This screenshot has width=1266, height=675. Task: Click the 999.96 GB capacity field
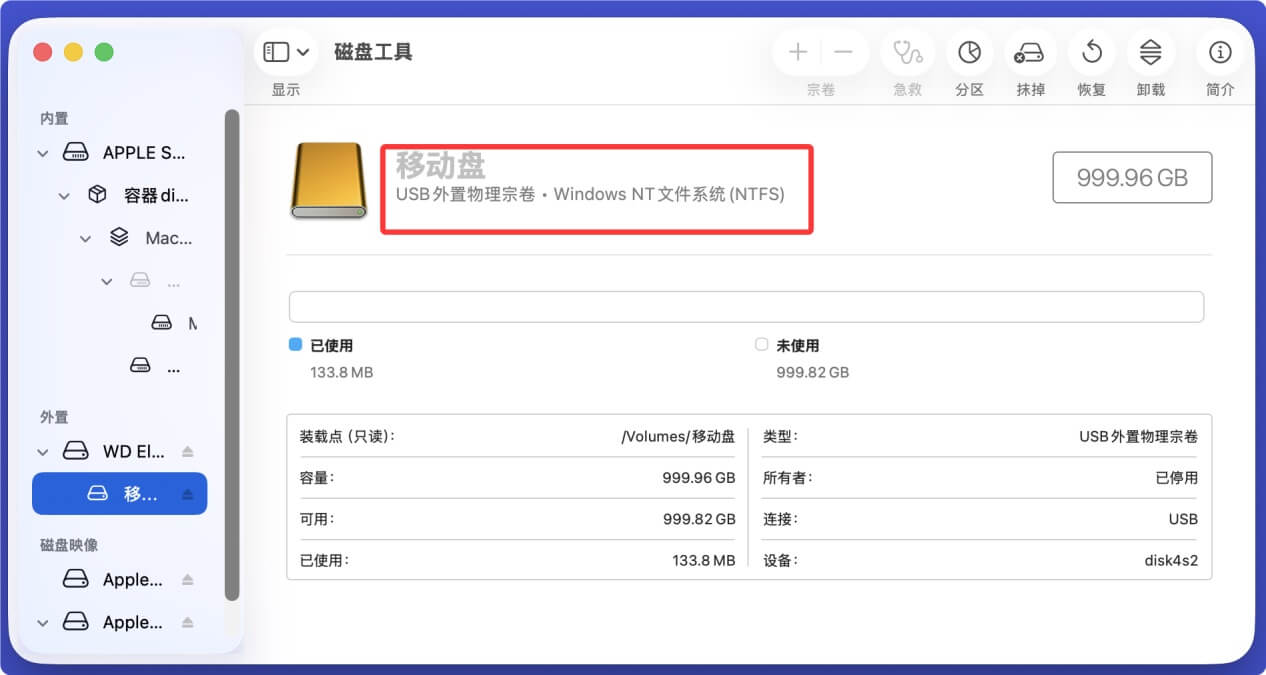tap(1132, 176)
